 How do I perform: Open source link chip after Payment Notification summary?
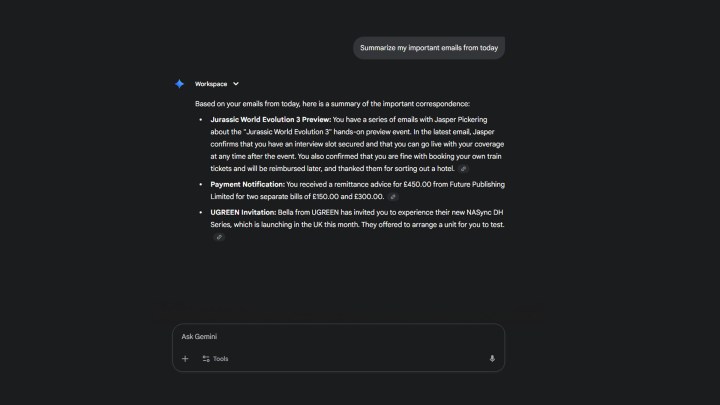point(393,197)
